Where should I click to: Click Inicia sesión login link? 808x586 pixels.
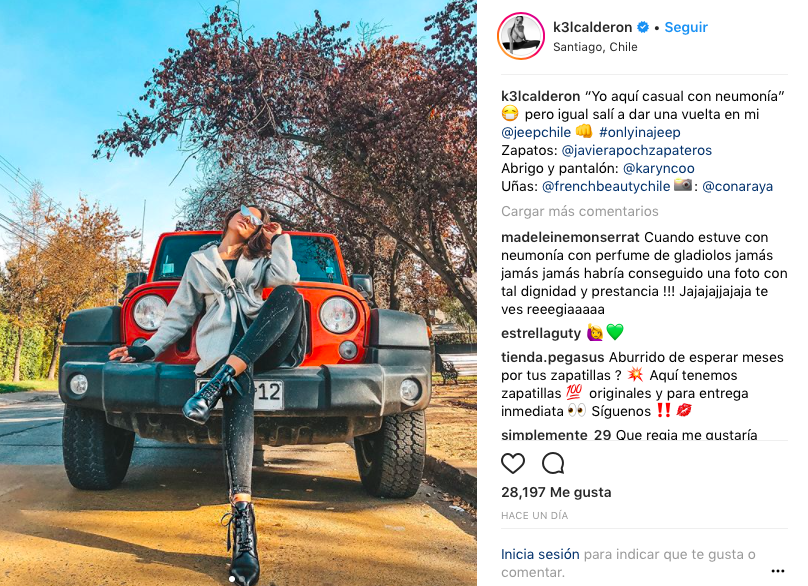pyautogui.click(x=540, y=555)
